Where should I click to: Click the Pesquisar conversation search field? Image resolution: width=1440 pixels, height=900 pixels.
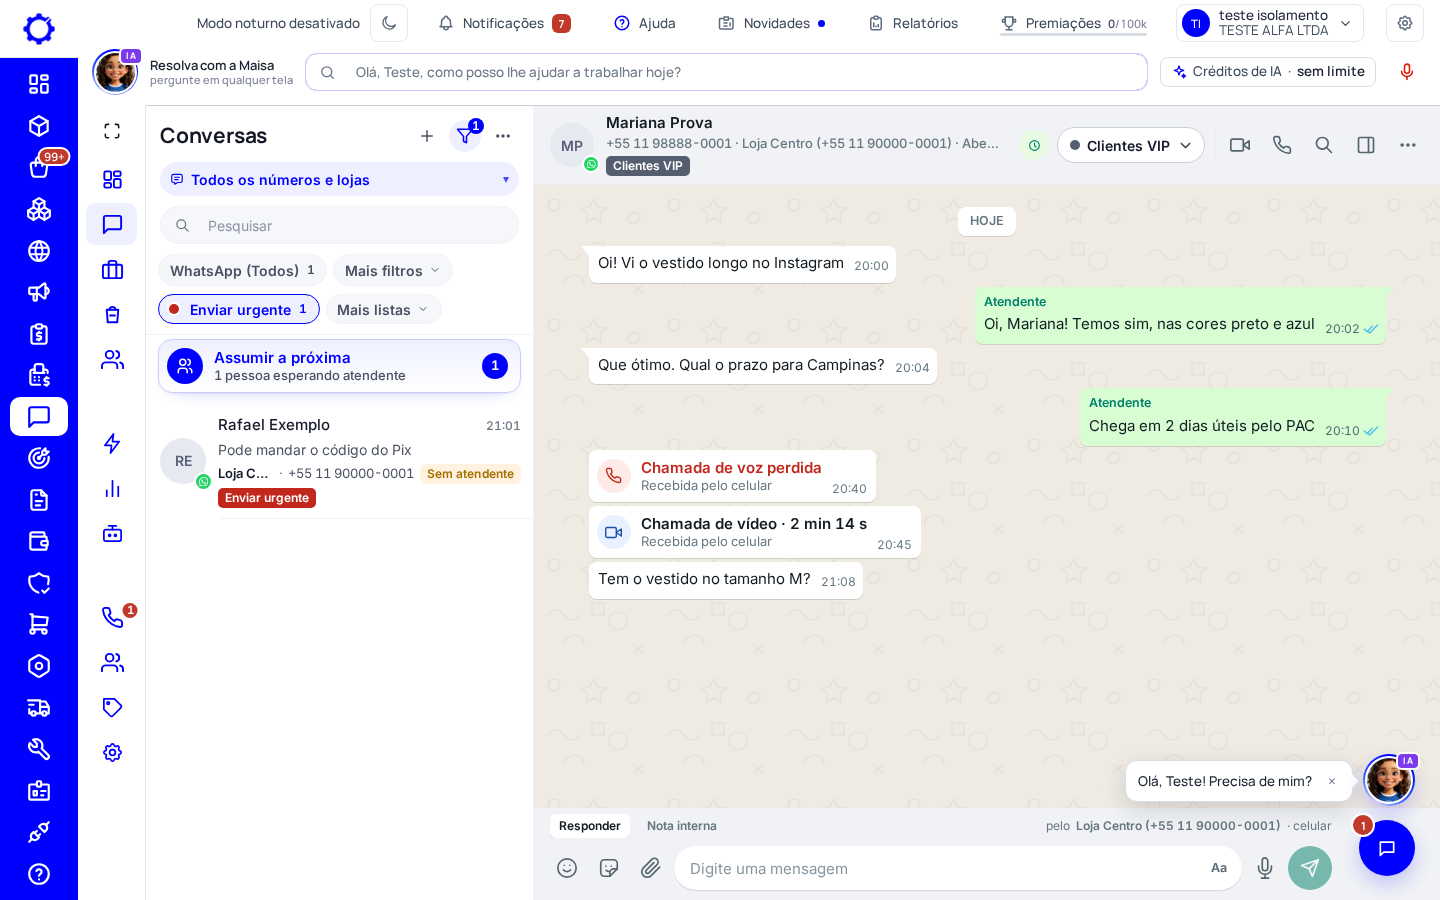coord(339,226)
